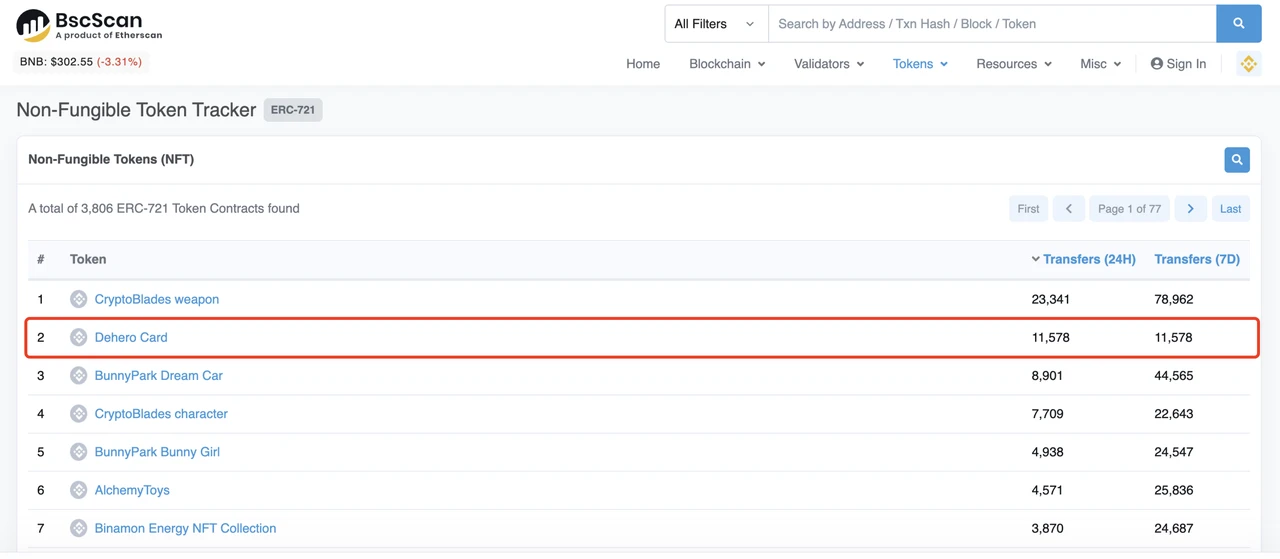The image size is (1280, 559).
Task: Open the BNB chain selector icon
Action: [1248, 64]
